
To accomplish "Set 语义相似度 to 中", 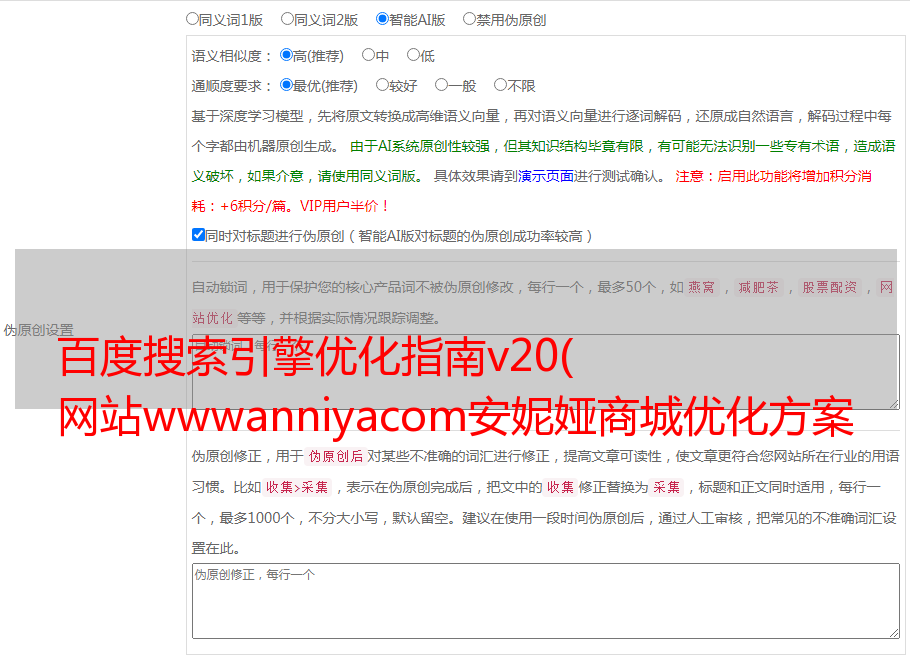I will point(368,55).
